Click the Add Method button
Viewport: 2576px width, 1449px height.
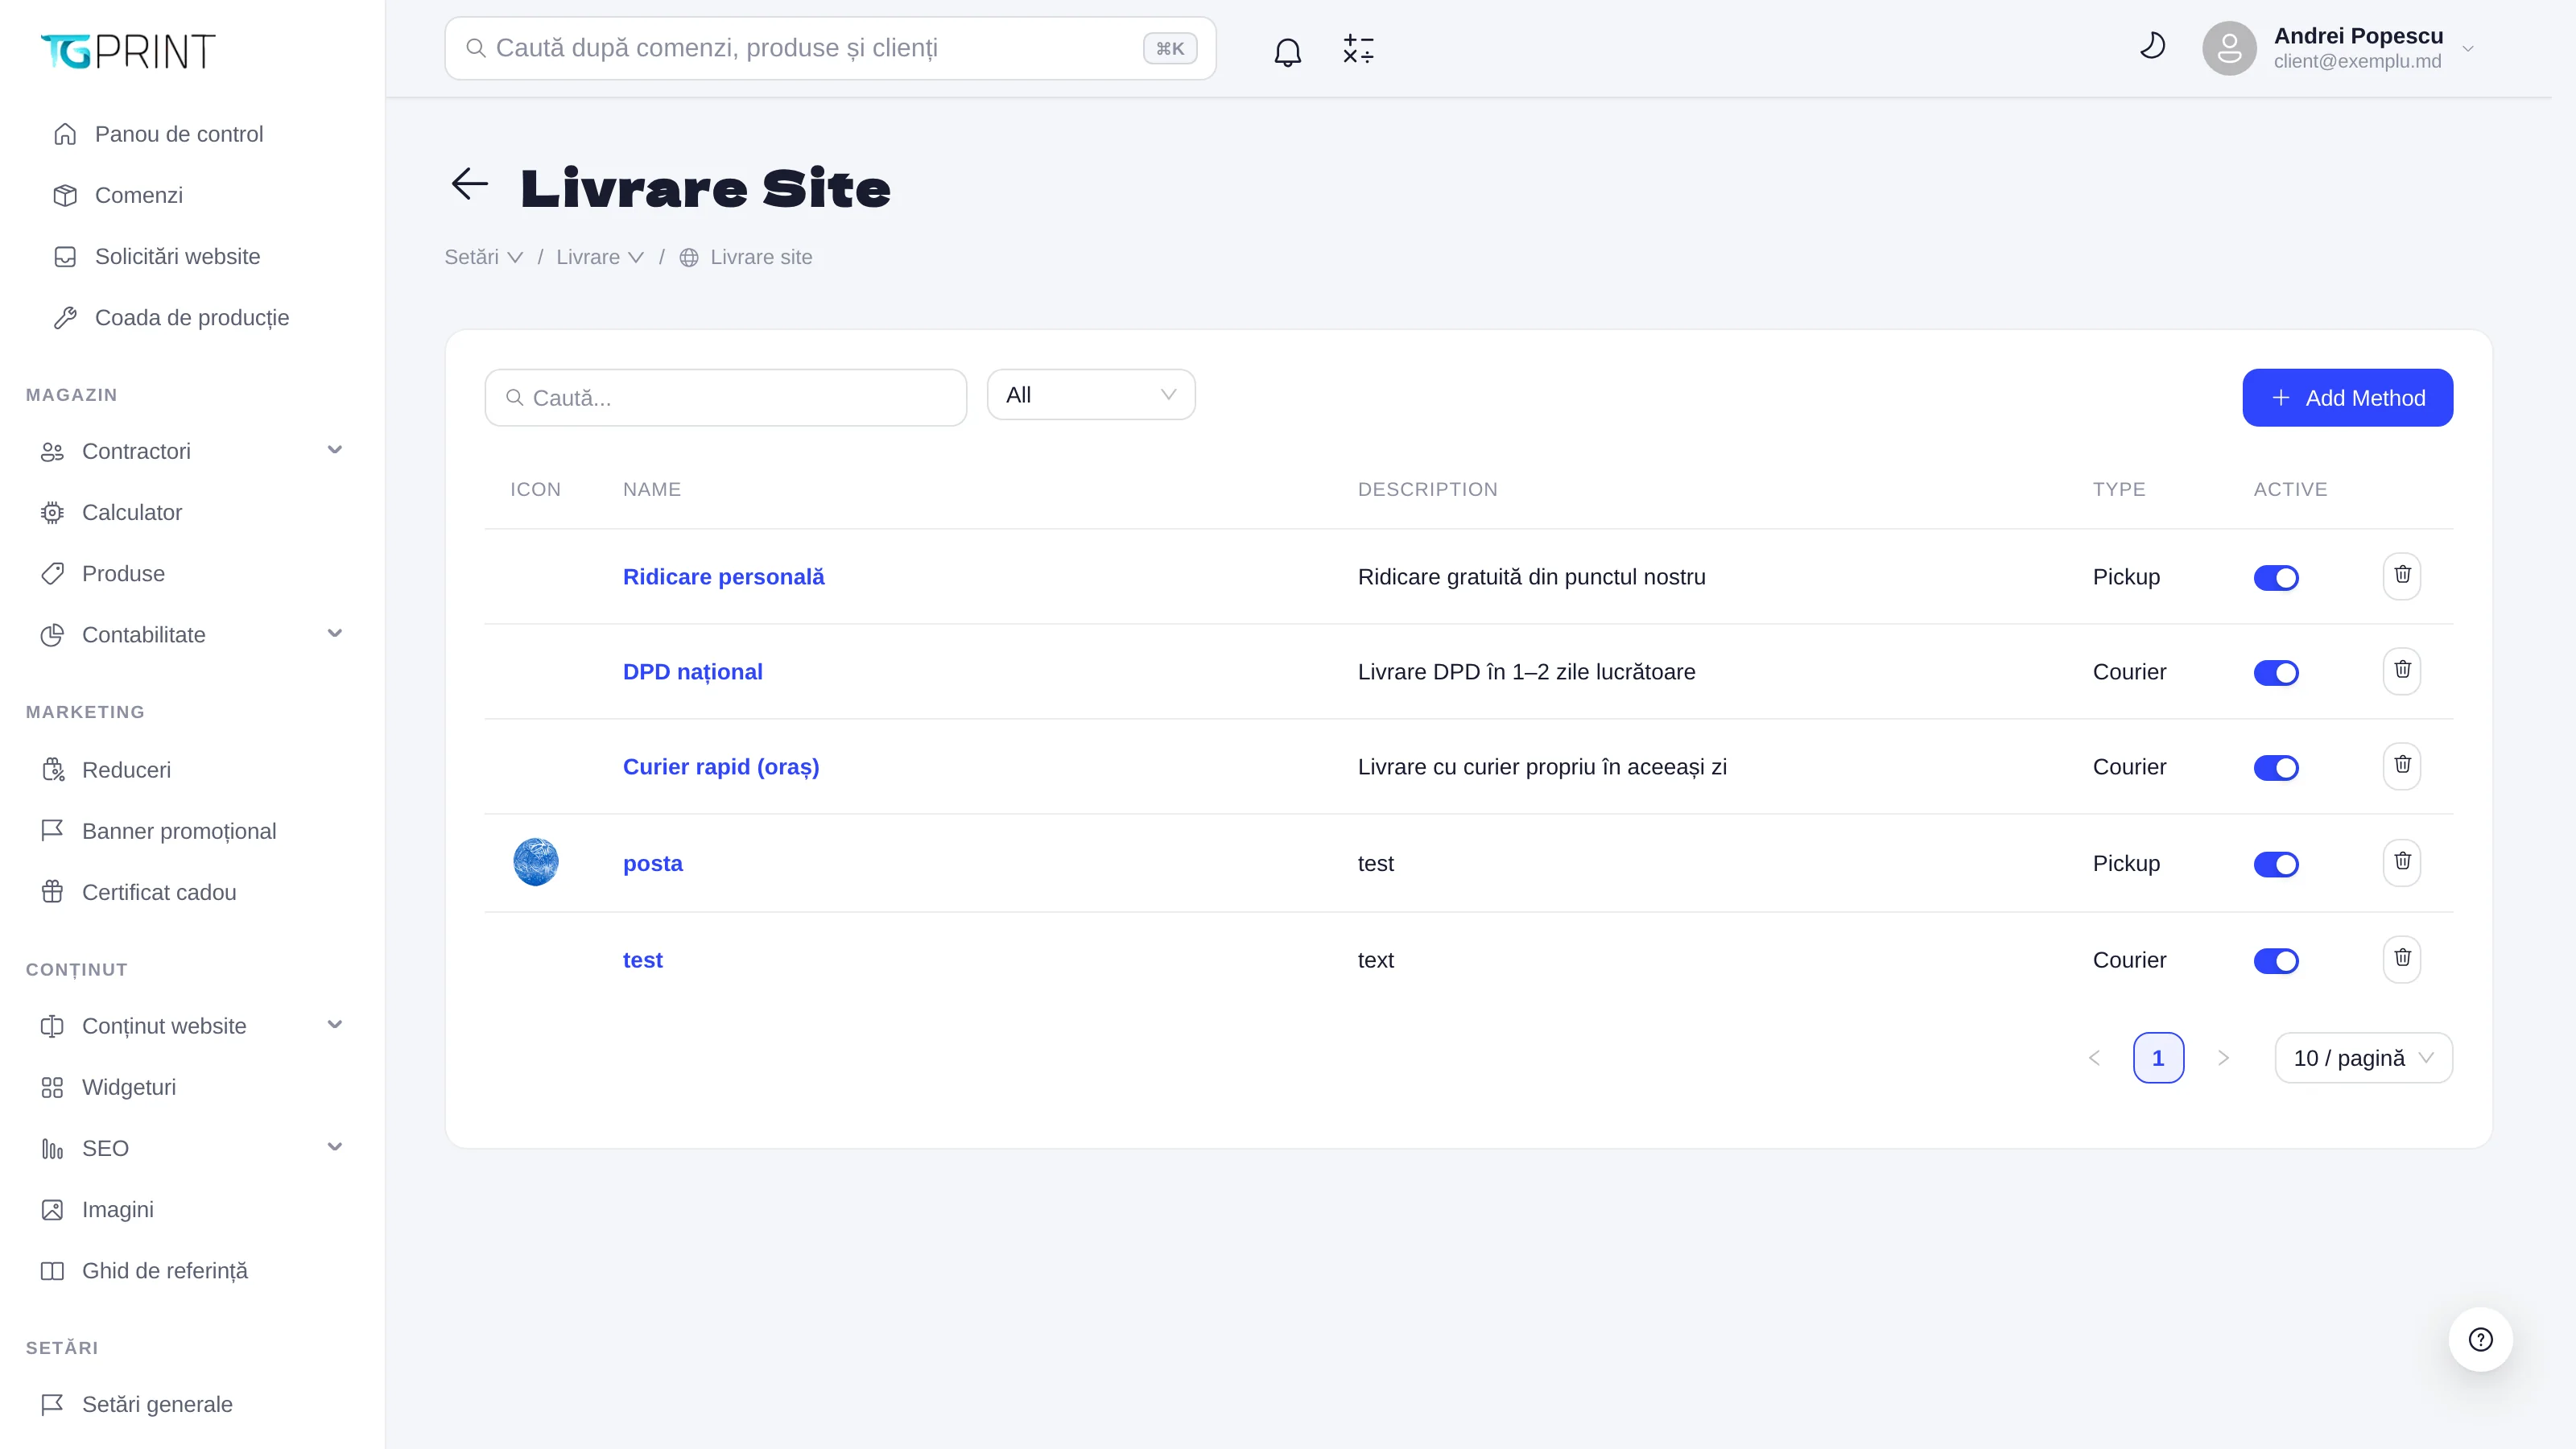click(2347, 398)
